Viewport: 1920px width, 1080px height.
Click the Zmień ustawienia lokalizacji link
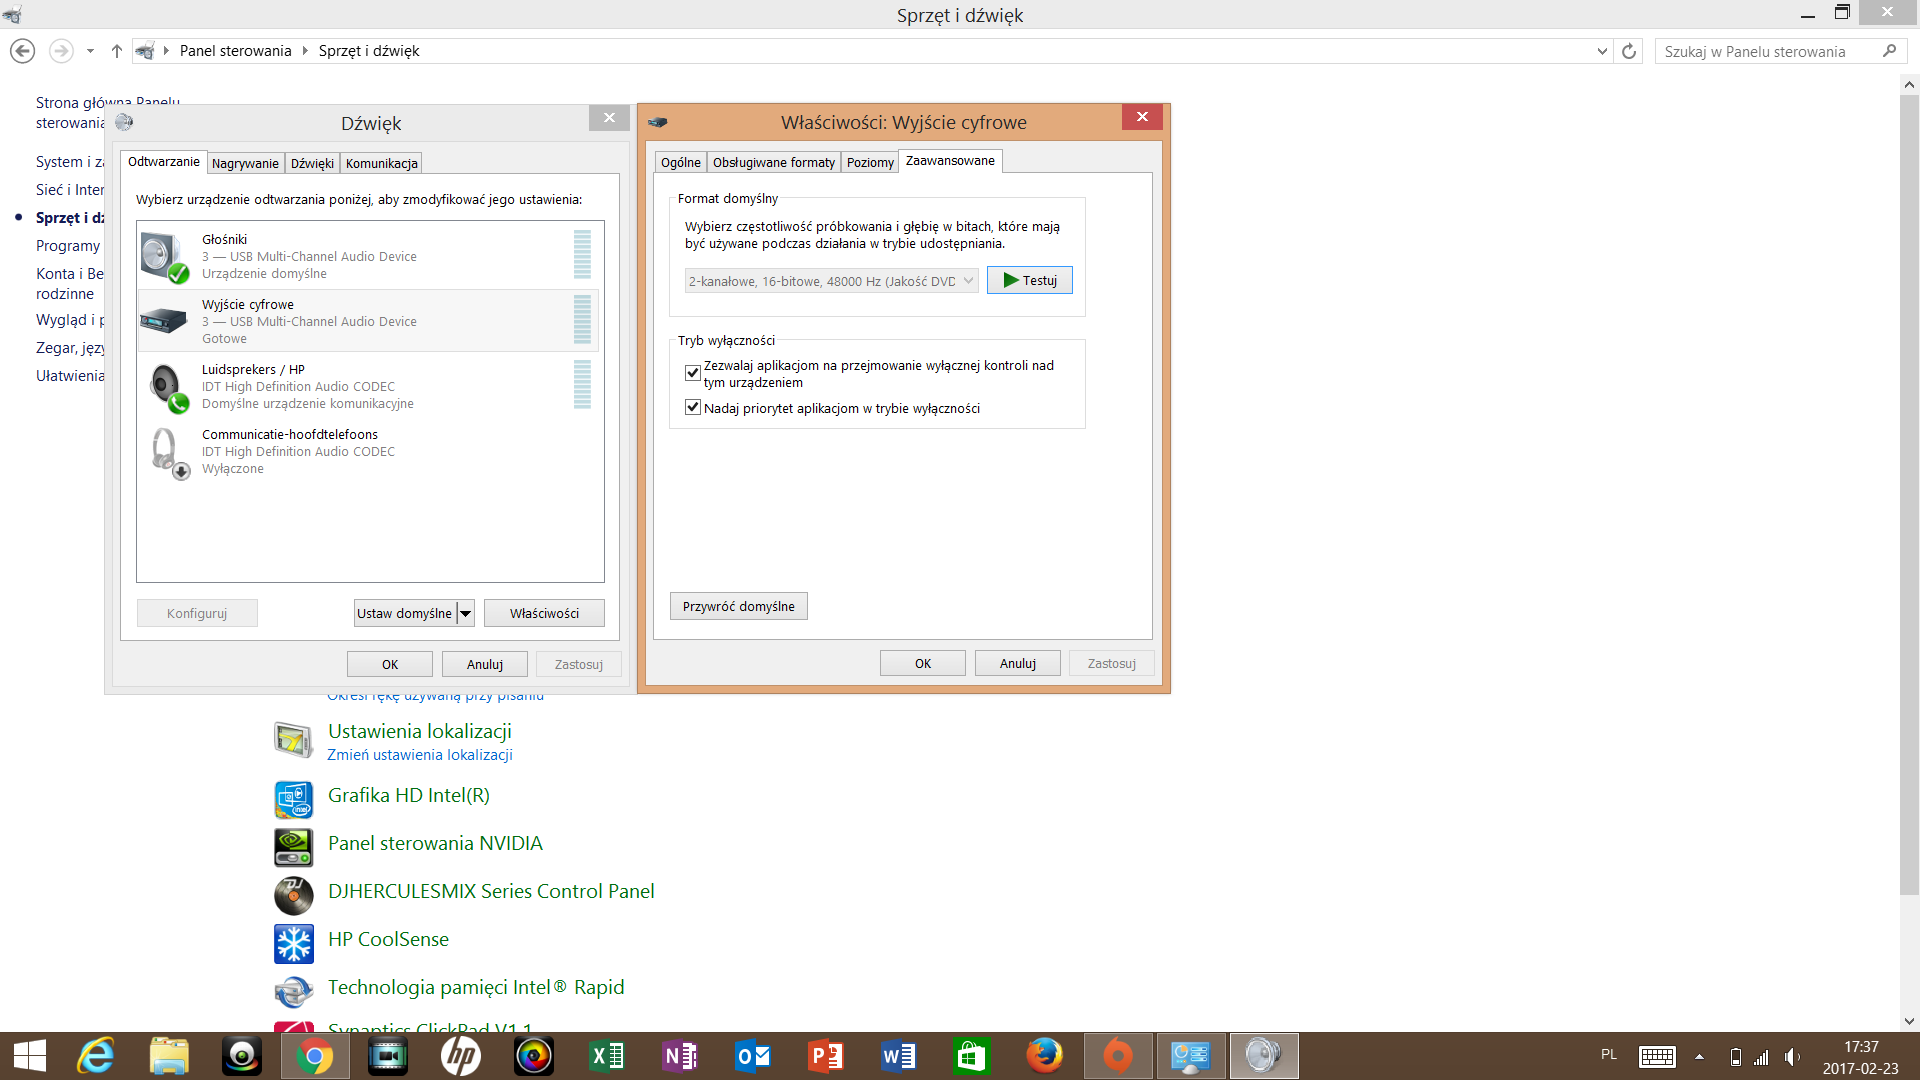[x=419, y=755]
